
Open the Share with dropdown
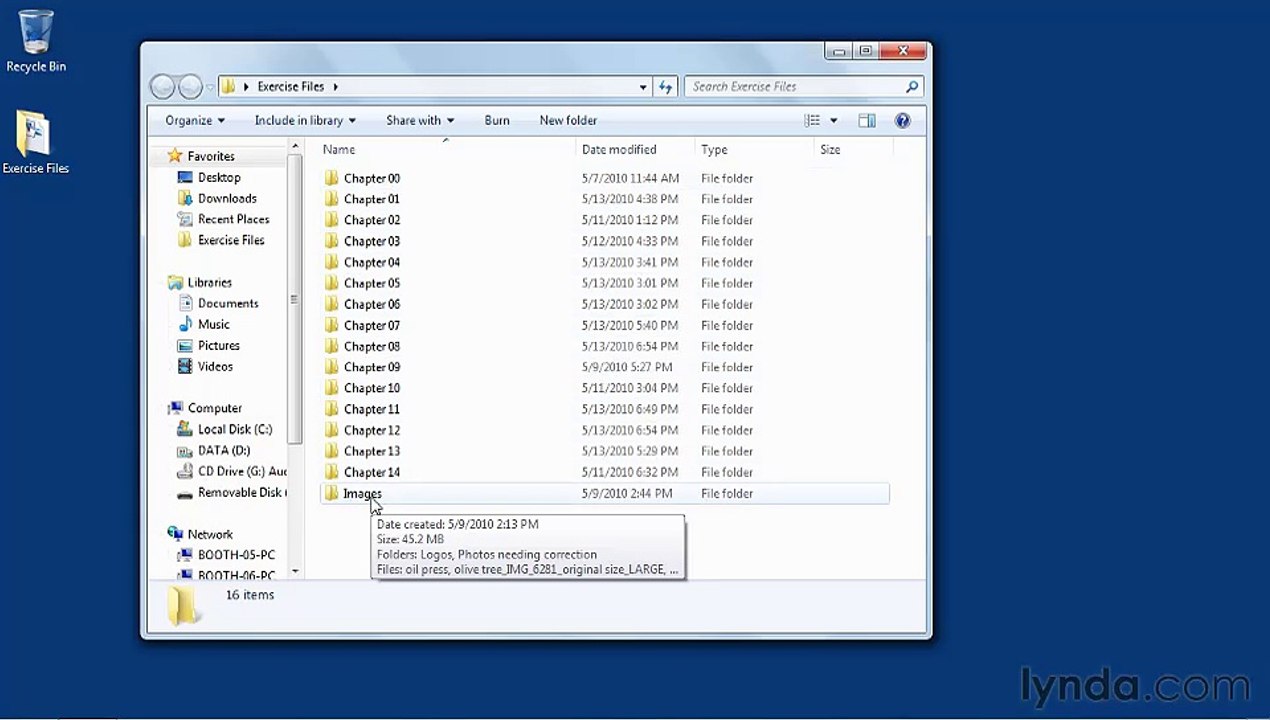tap(420, 120)
